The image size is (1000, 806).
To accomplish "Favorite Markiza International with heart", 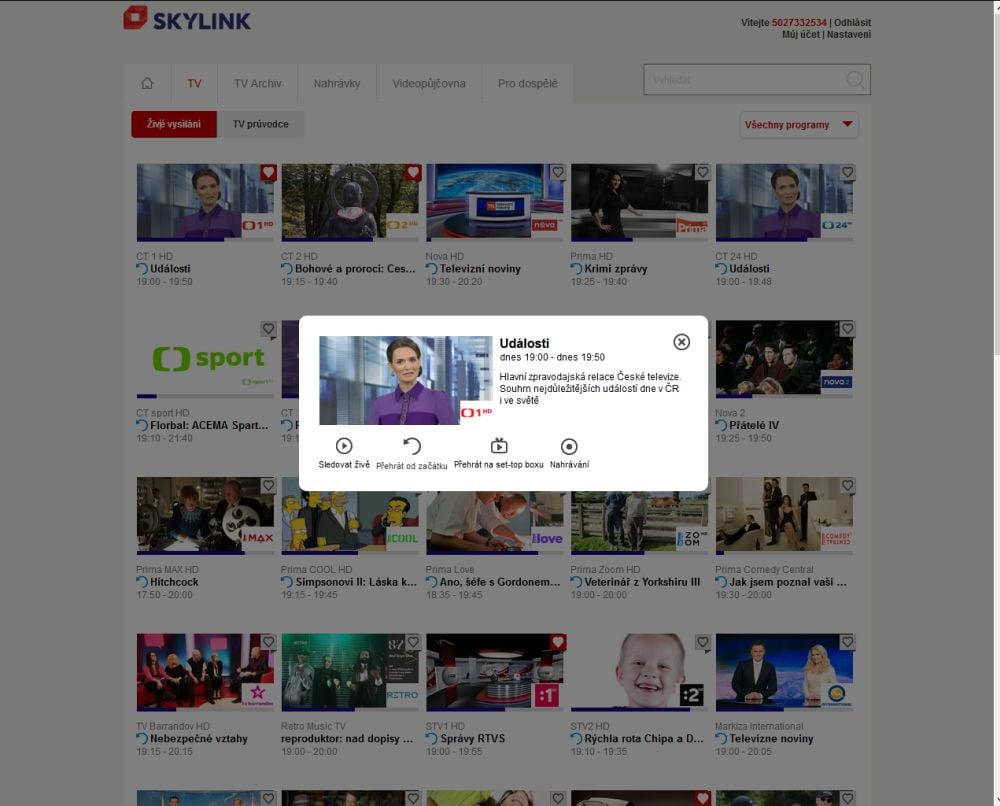I will pyautogui.click(x=848, y=642).
